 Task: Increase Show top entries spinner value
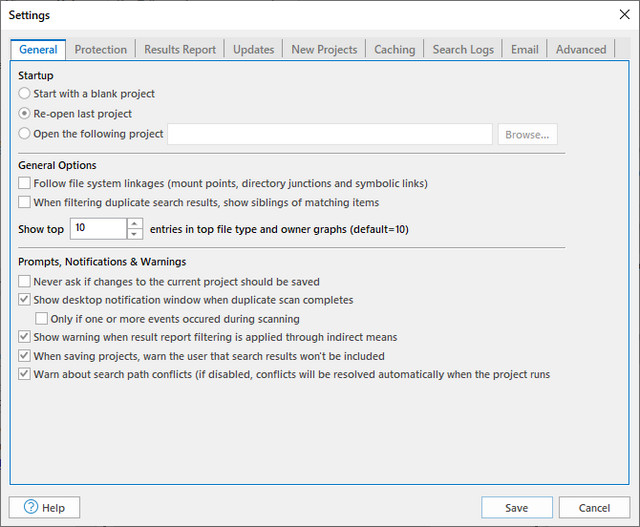pyautogui.click(x=135, y=223)
